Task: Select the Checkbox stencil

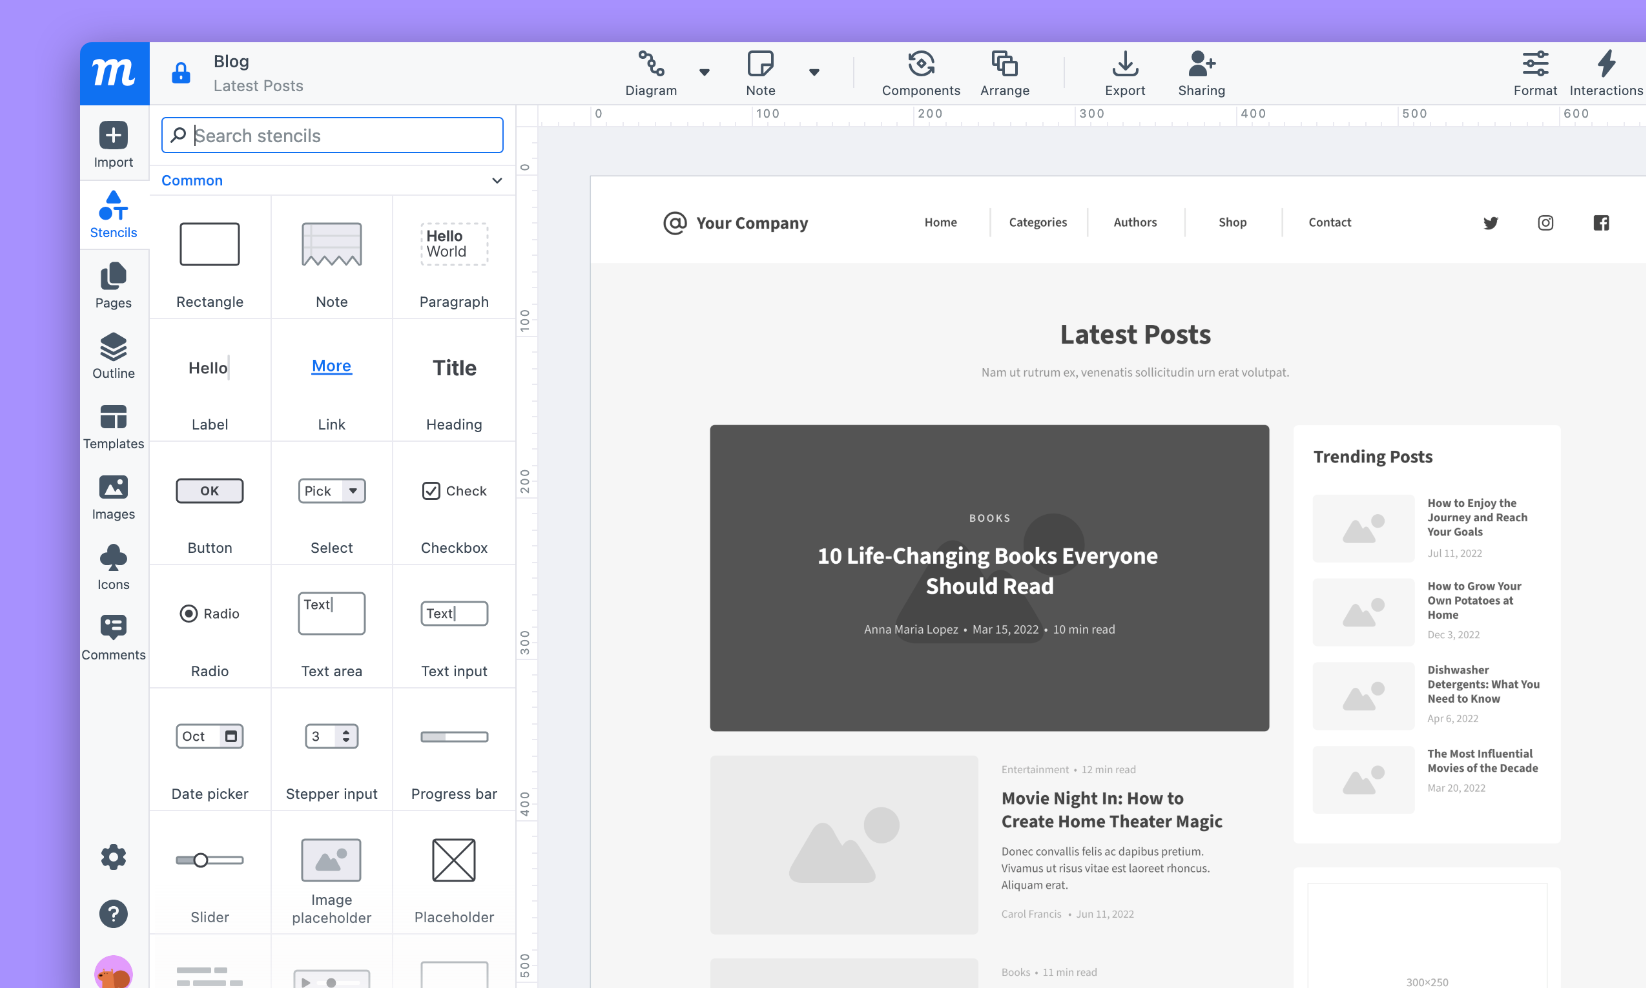Action: click(x=454, y=503)
